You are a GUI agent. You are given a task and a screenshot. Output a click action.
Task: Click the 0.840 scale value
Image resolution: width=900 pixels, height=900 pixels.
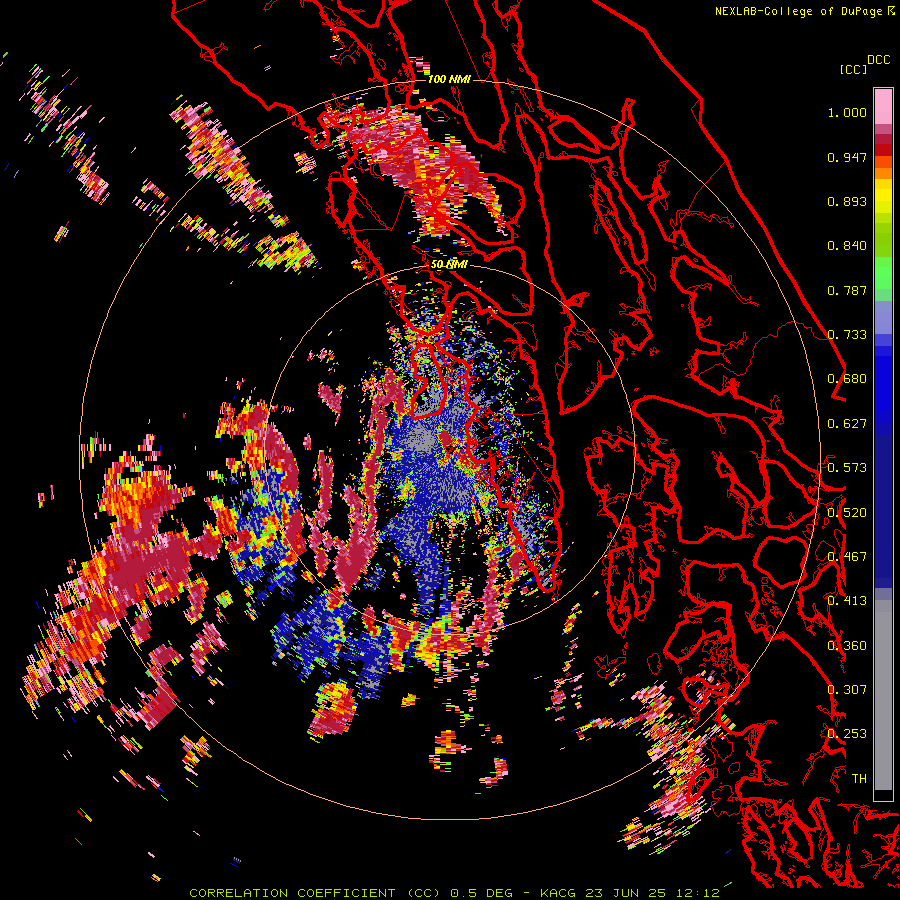click(x=847, y=246)
